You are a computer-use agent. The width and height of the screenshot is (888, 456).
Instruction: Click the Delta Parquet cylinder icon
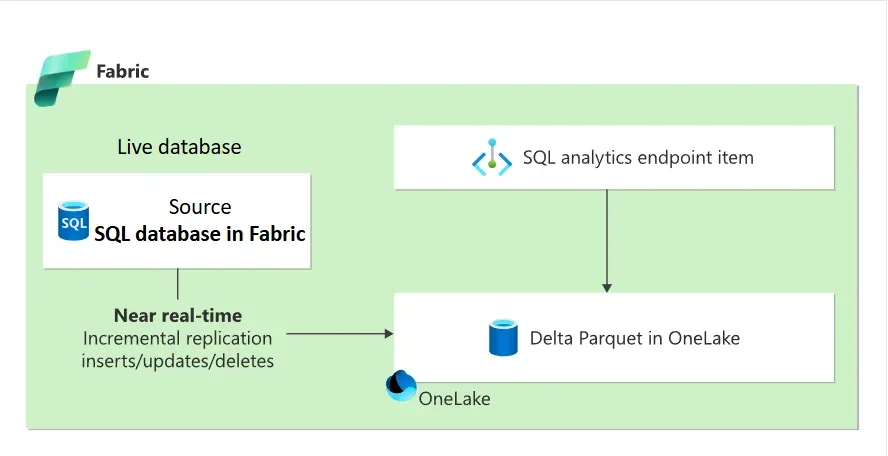pos(502,338)
